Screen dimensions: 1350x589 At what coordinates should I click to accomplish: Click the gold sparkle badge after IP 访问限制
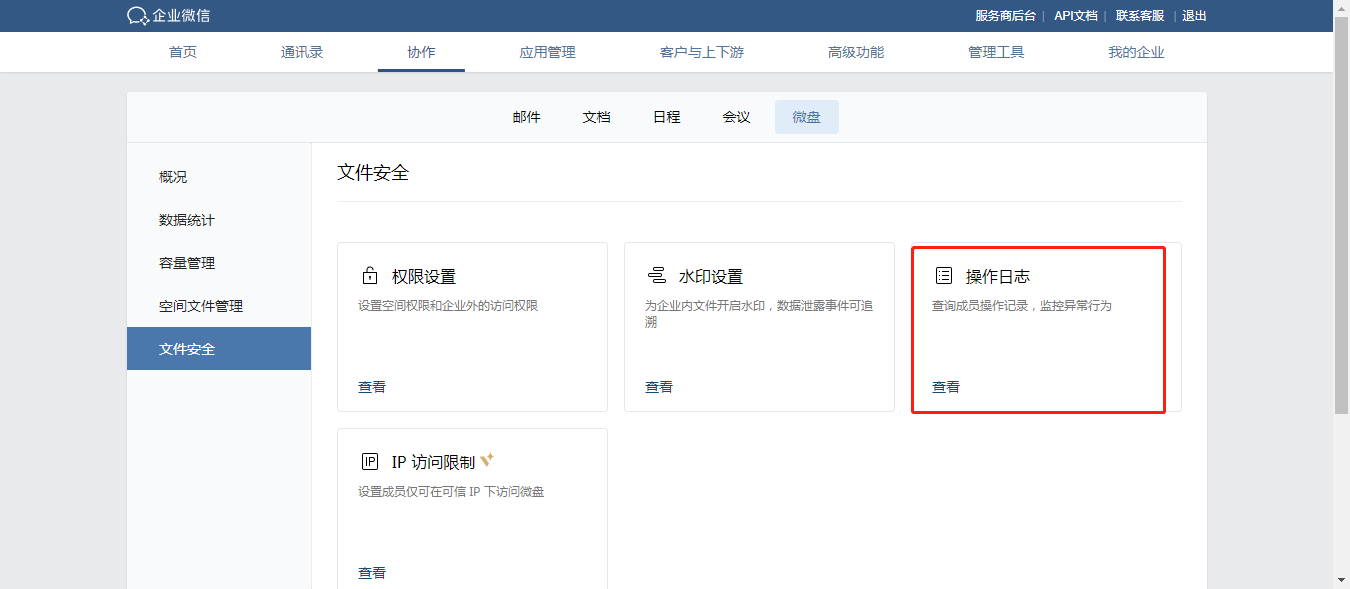[487, 460]
